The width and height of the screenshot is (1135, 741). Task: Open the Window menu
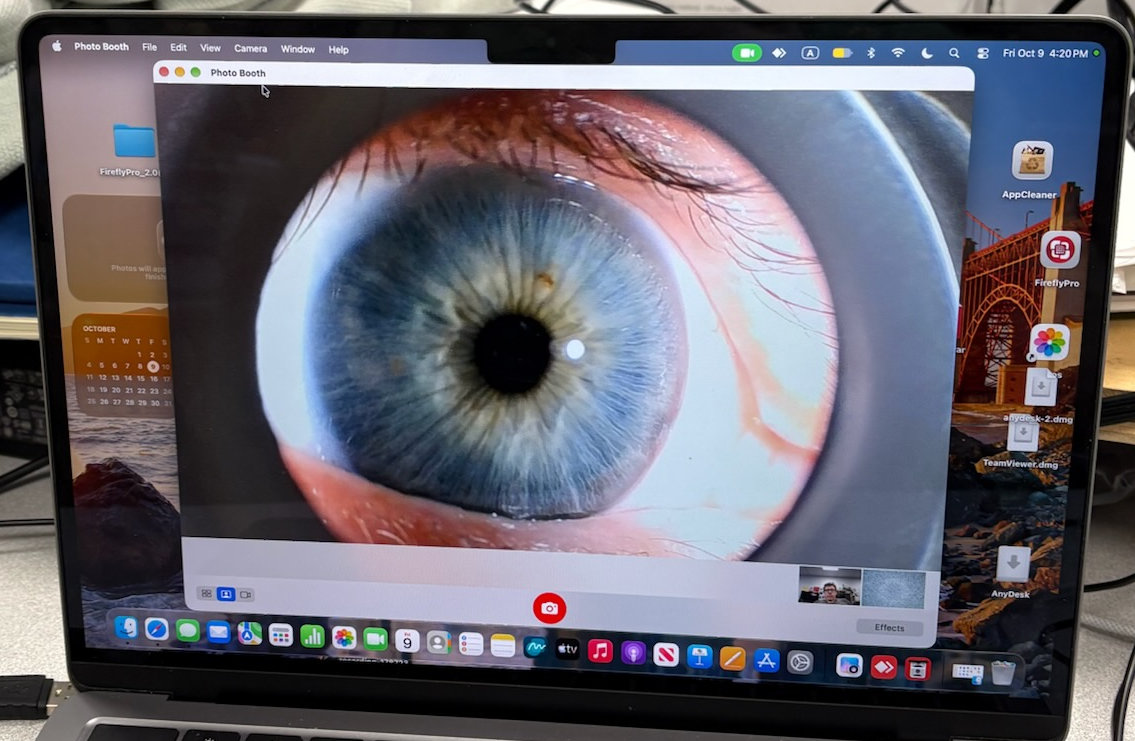coord(298,49)
